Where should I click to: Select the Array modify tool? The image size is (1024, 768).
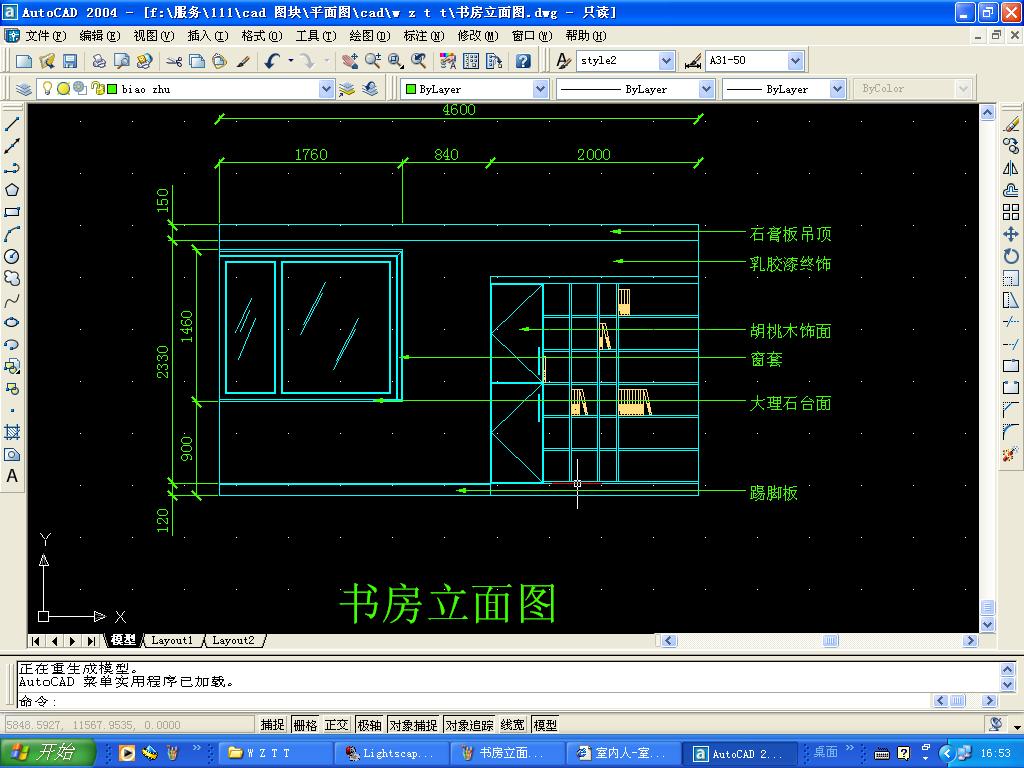tap(1011, 212)
